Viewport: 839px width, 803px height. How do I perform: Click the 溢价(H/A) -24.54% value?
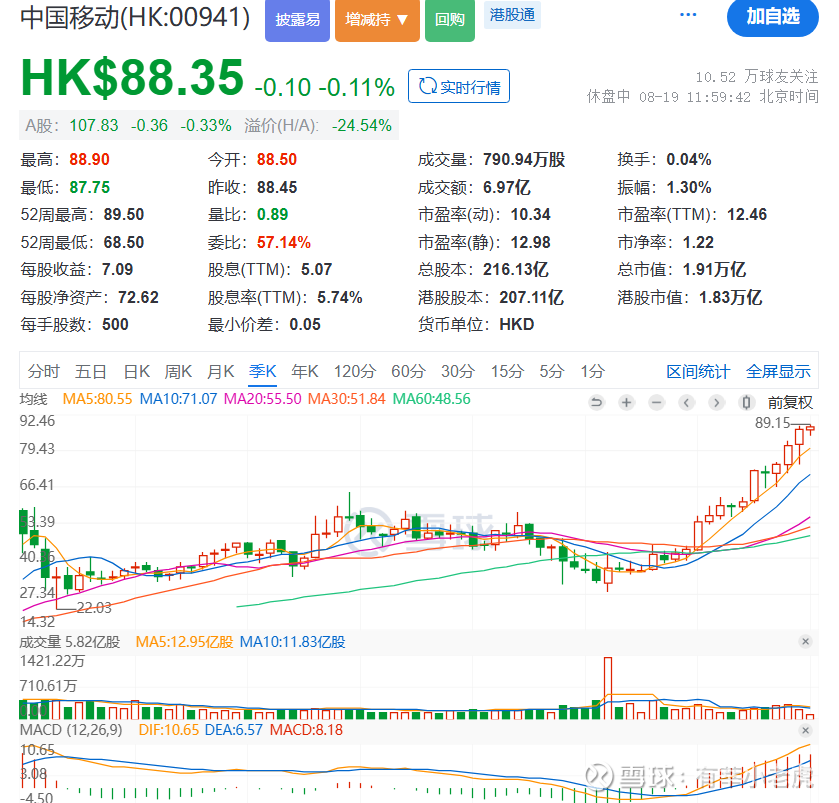pyautogui.click(x=362, y=126)
